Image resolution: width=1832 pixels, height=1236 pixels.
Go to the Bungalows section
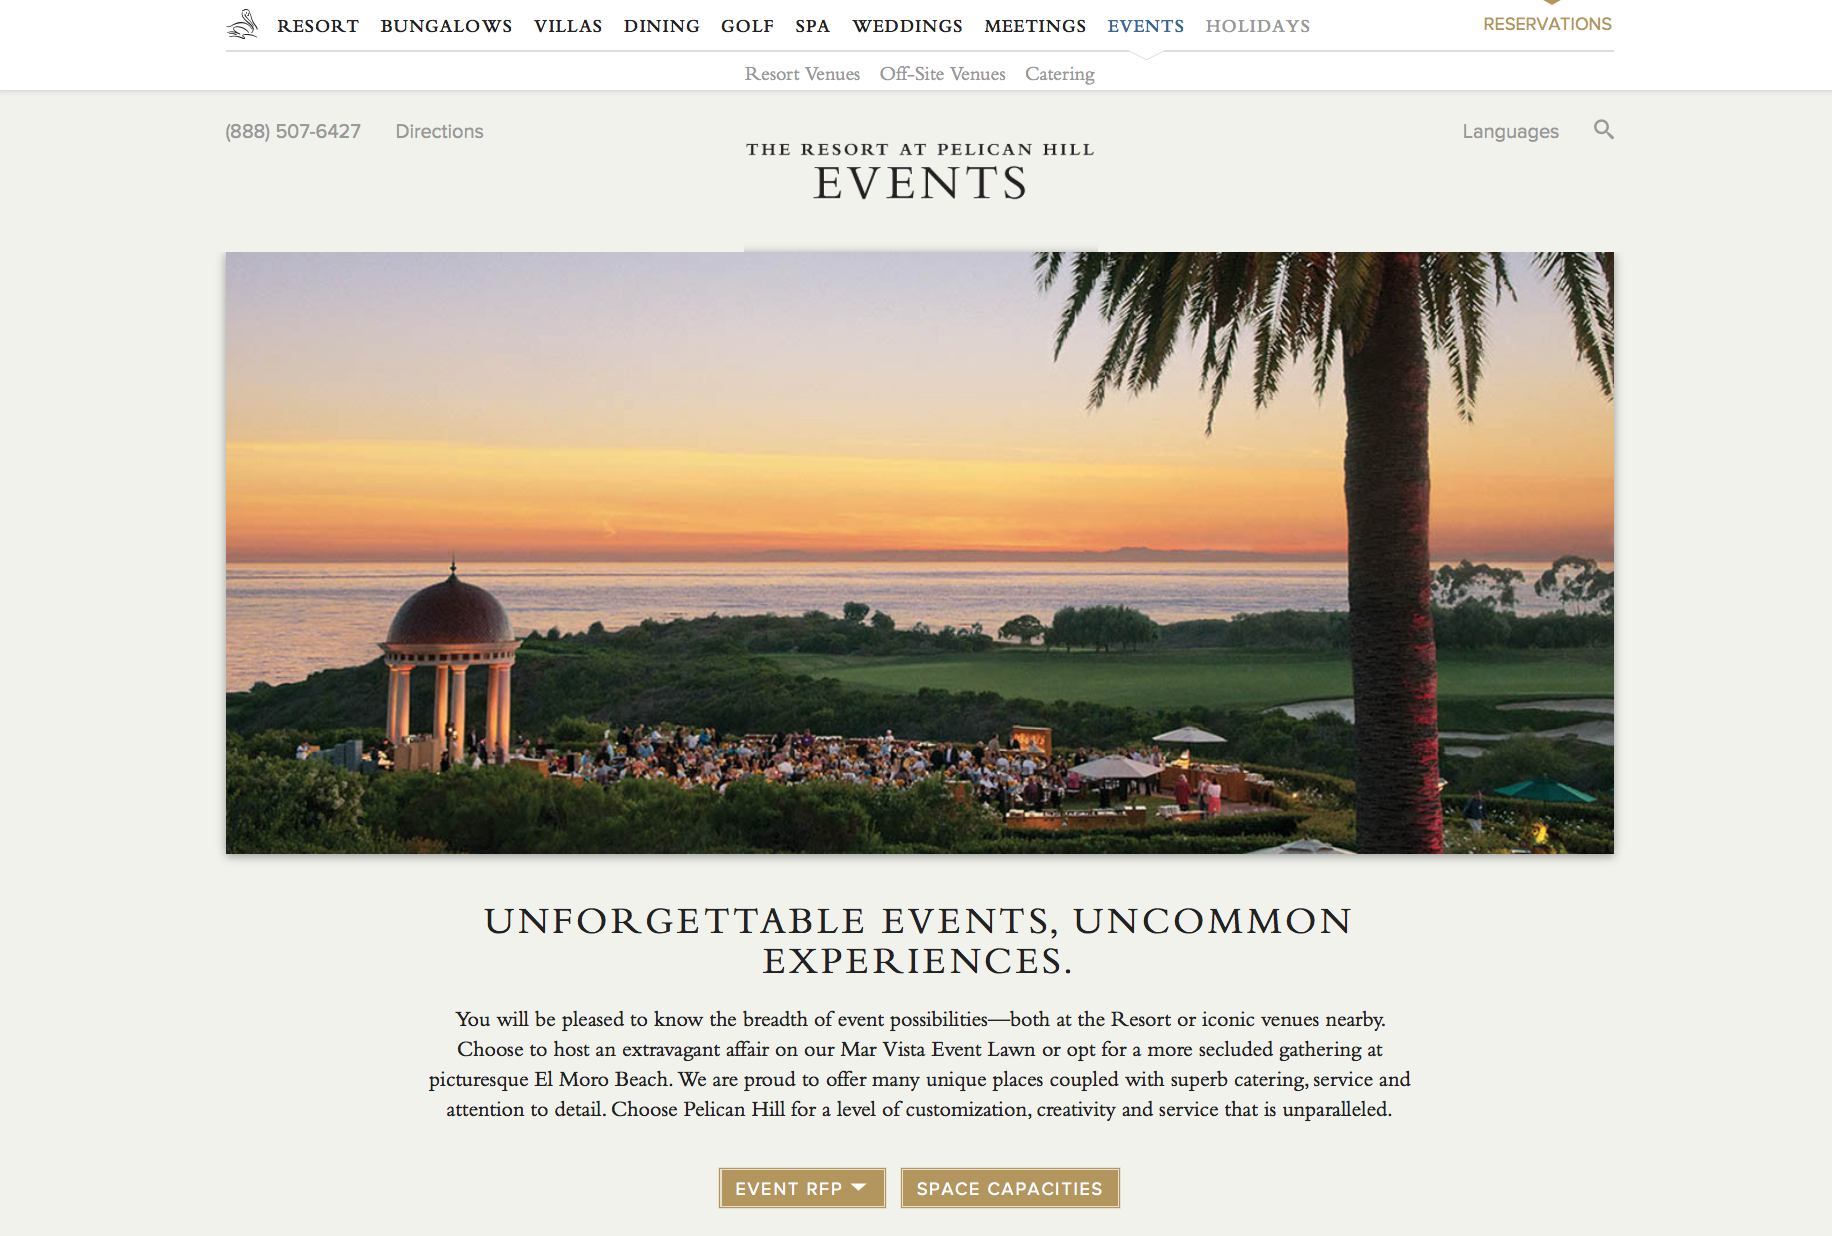pos(446,26)
